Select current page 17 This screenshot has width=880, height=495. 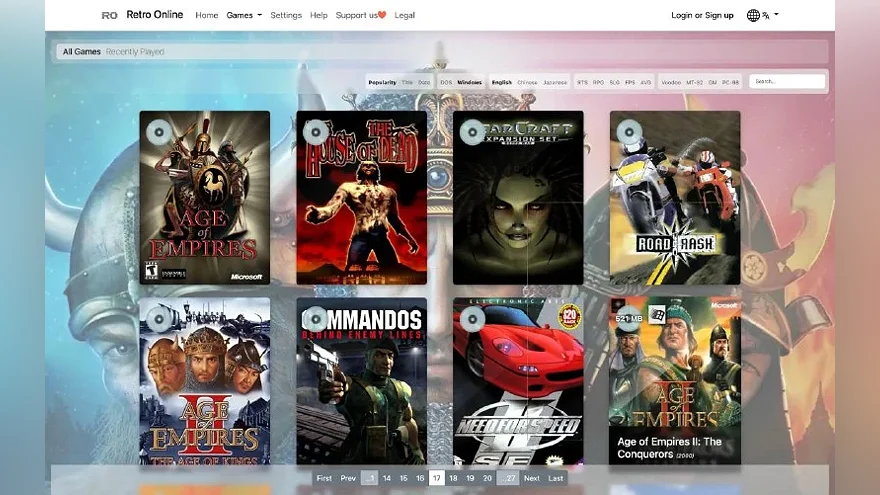tap(437, 478)
